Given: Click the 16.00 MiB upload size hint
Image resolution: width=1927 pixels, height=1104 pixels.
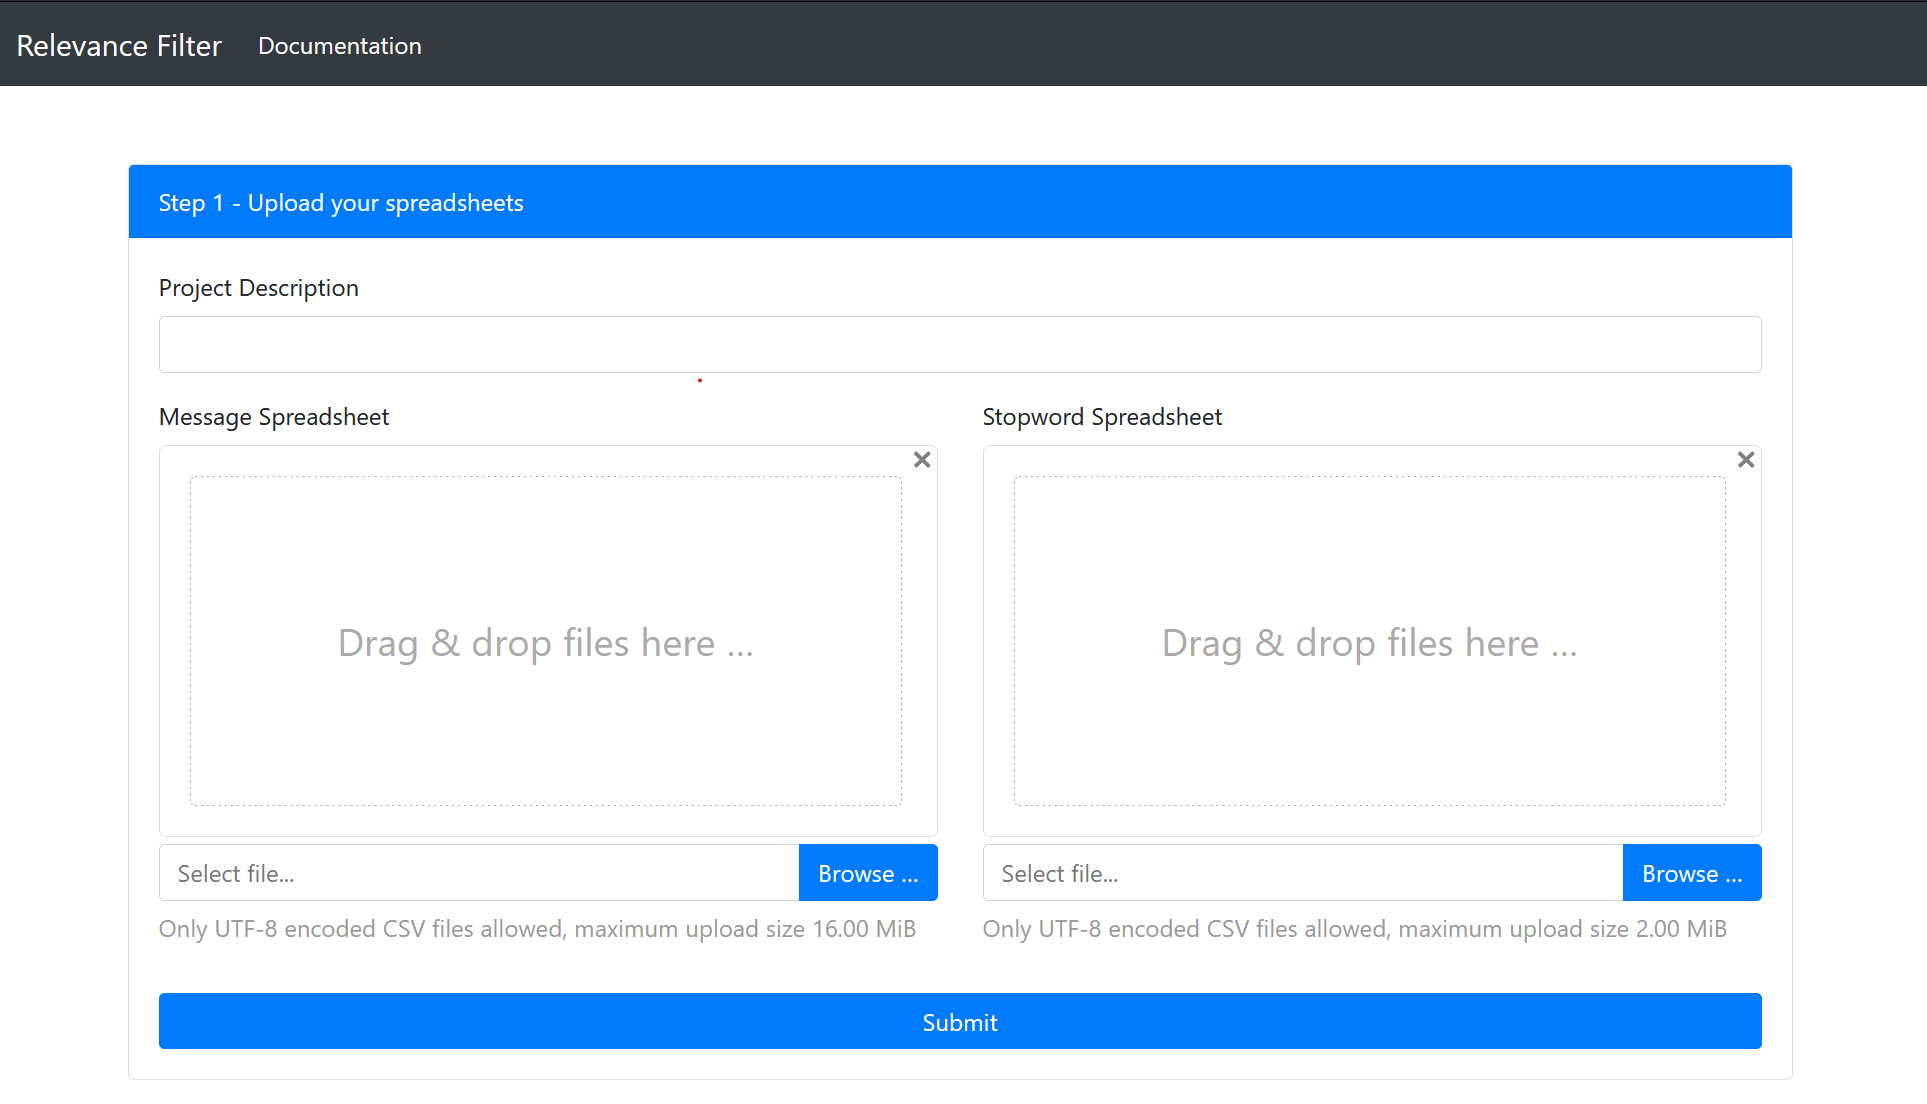Looking at the screenshot, I should click(537, 929).
